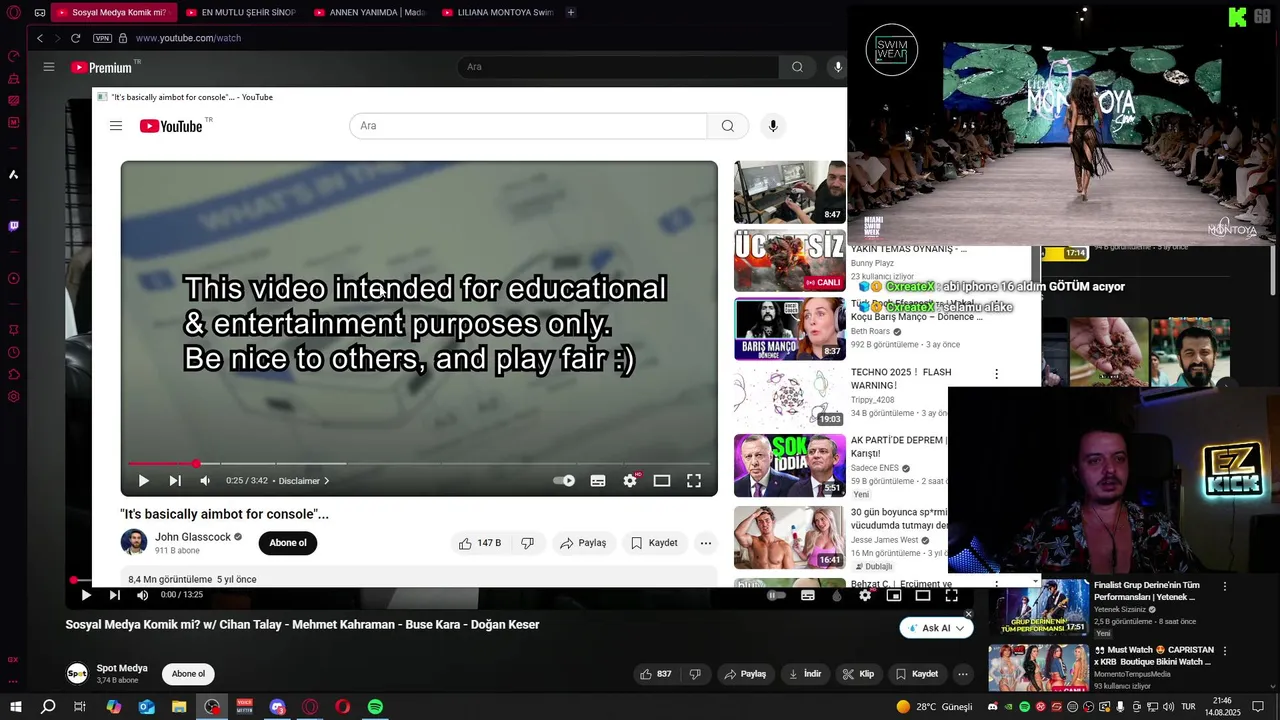Start voice search in the popup YouTube

[772, 126]
